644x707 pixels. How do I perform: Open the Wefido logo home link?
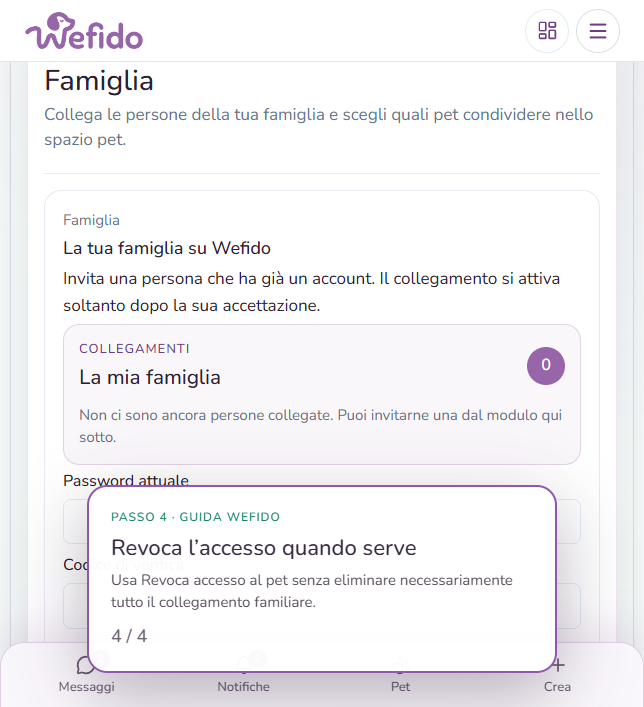click(84, 31)
